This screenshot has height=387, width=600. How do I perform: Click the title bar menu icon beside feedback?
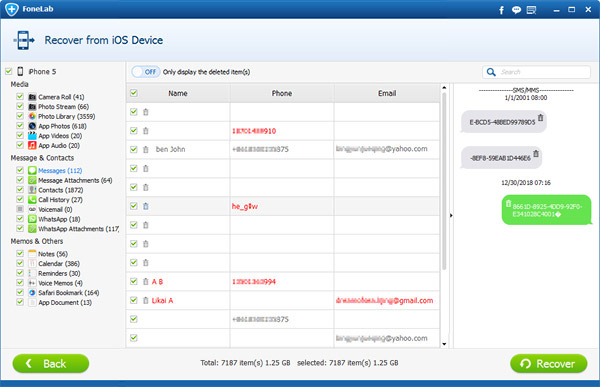[531, 10]
